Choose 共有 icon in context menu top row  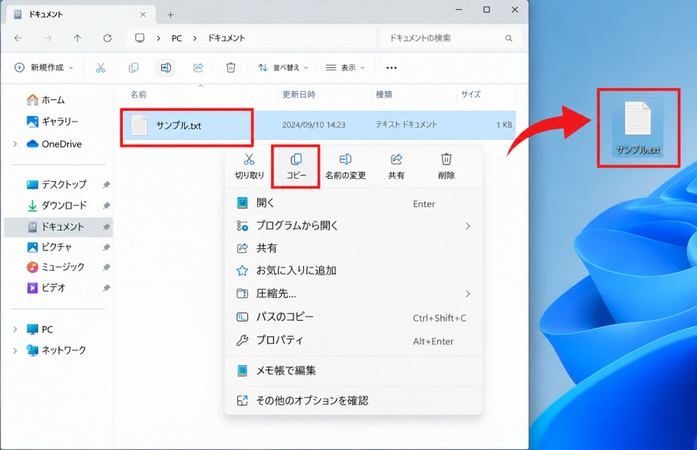click(x=396, y=166)
